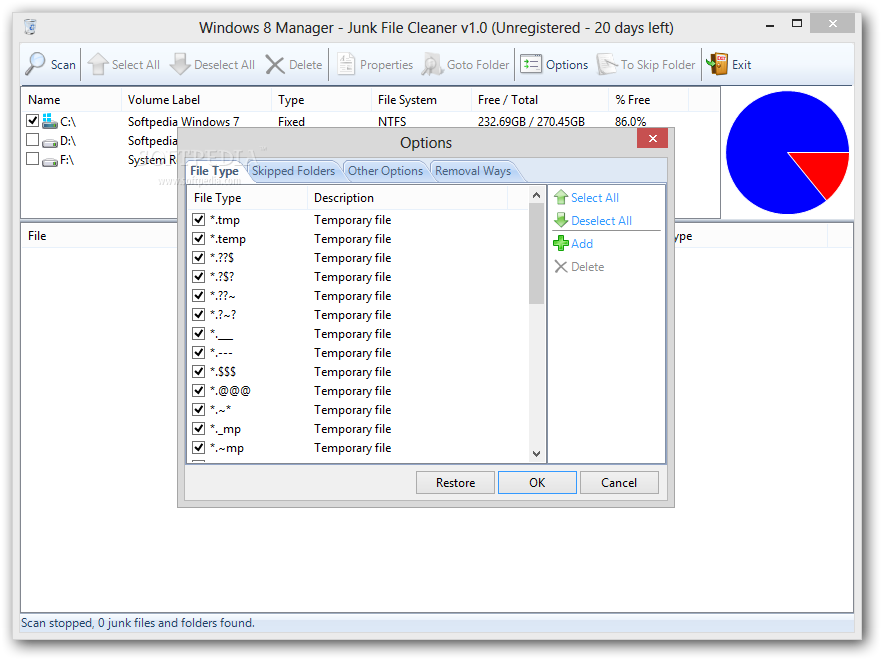Click the file type list scroll down arrow

pos(537,454)
